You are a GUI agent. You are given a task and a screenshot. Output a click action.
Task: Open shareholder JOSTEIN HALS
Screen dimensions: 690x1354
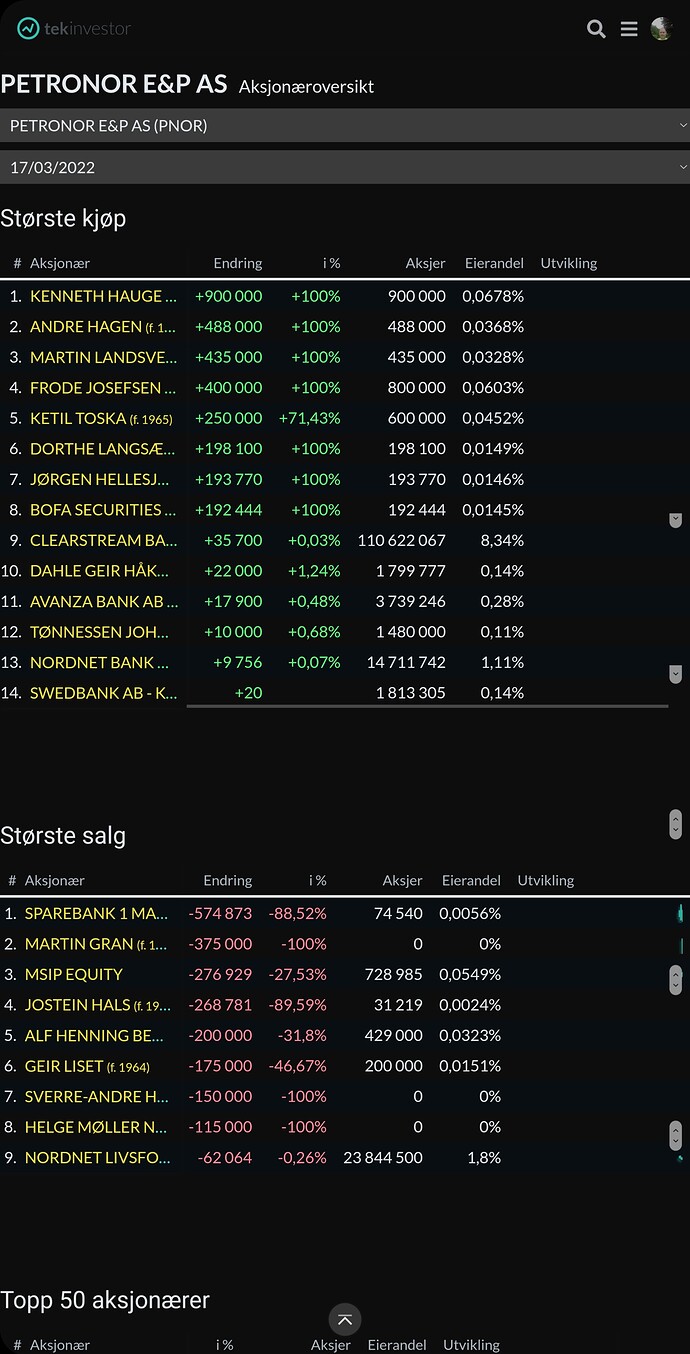tap(97, 1005)
